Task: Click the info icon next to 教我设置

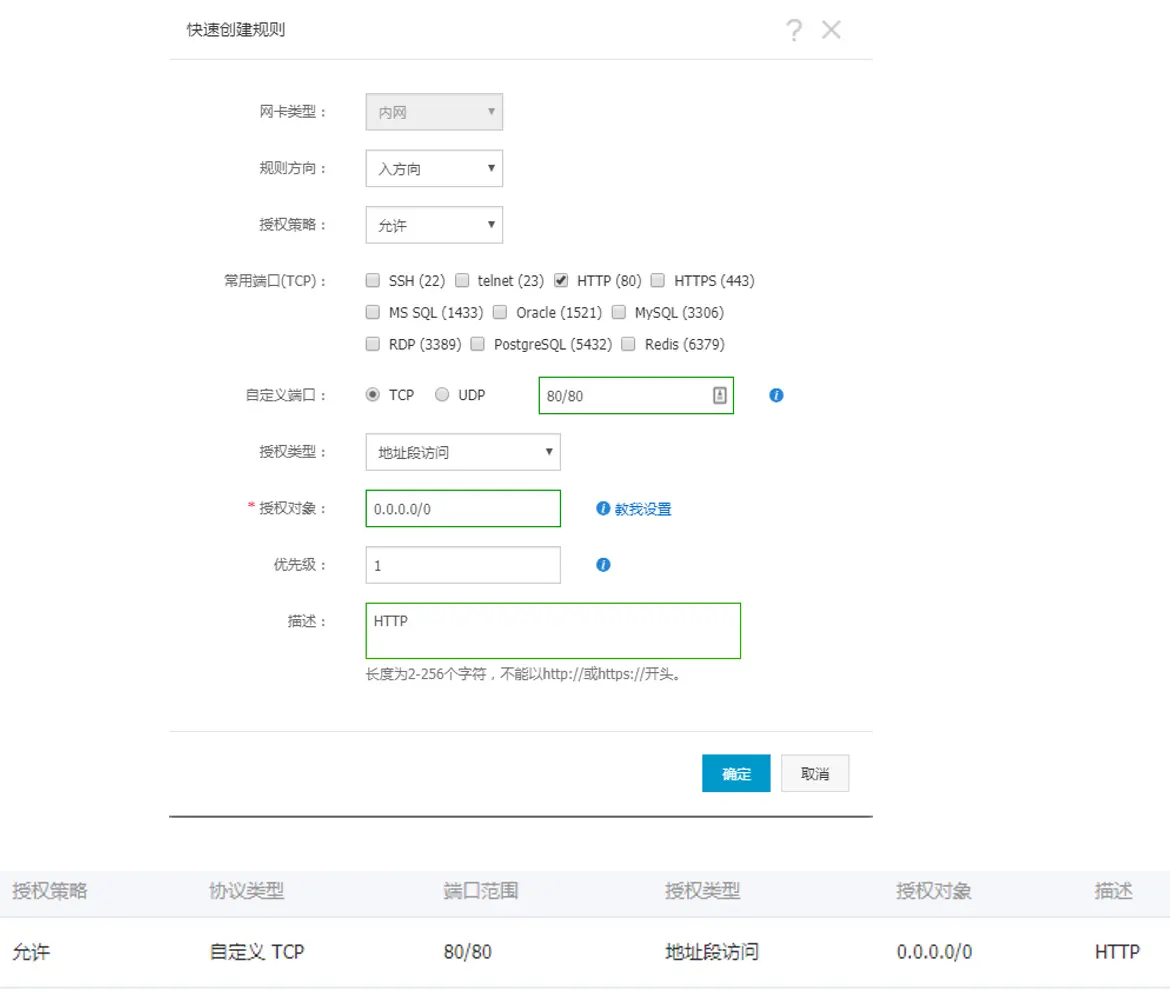Action: (602, 508)
